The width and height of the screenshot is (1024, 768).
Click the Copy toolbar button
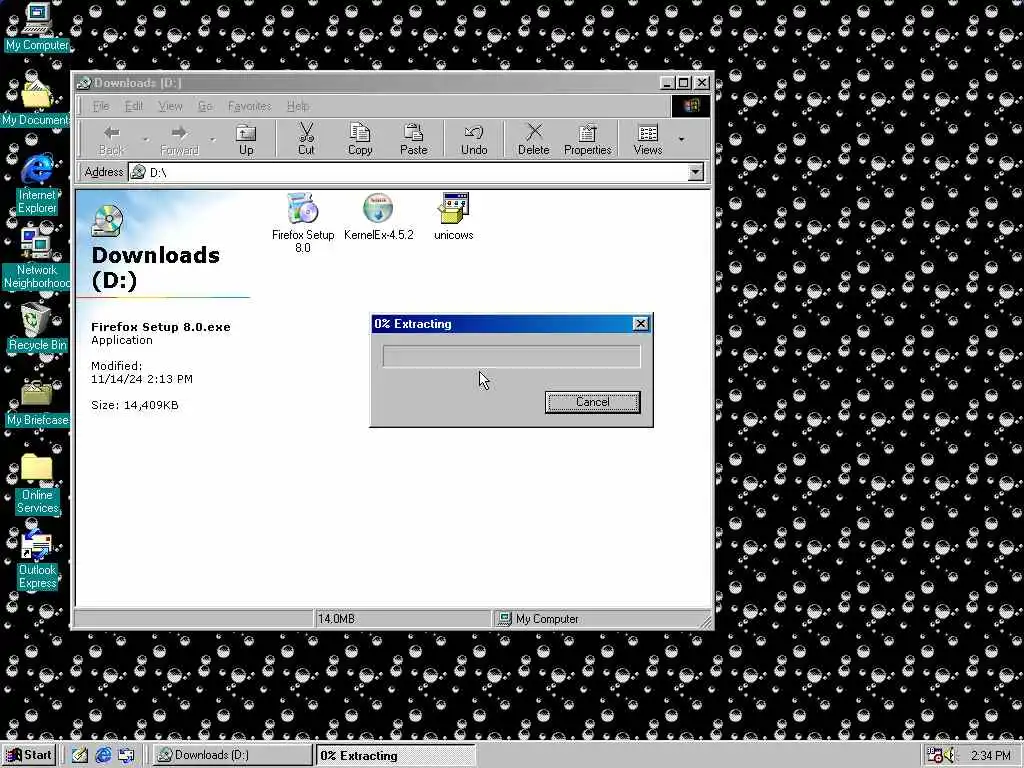tap(360, 140)
